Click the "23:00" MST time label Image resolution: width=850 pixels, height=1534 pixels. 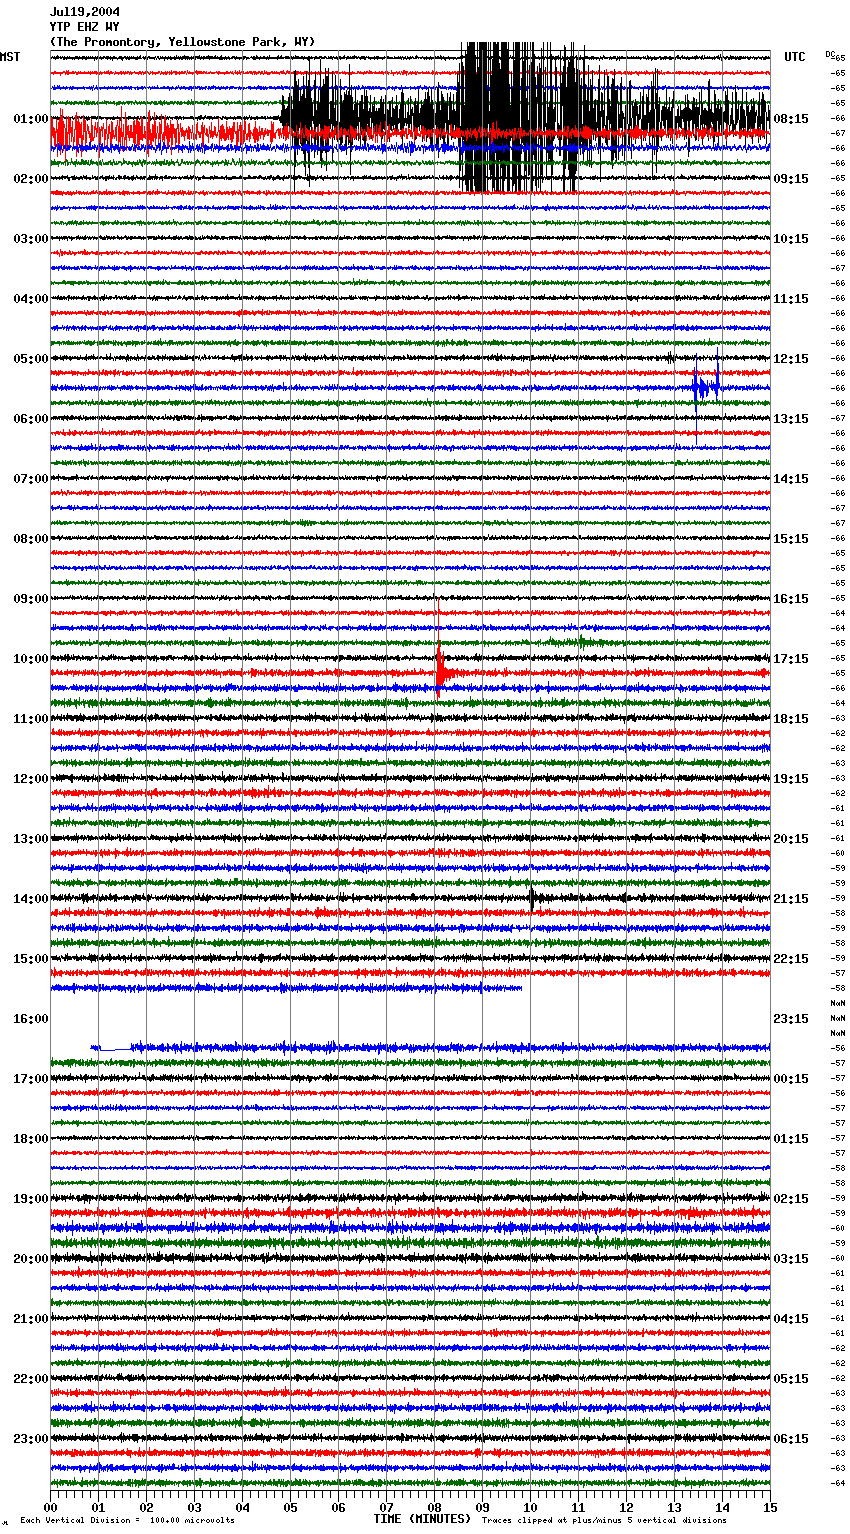click(31, 1438)
